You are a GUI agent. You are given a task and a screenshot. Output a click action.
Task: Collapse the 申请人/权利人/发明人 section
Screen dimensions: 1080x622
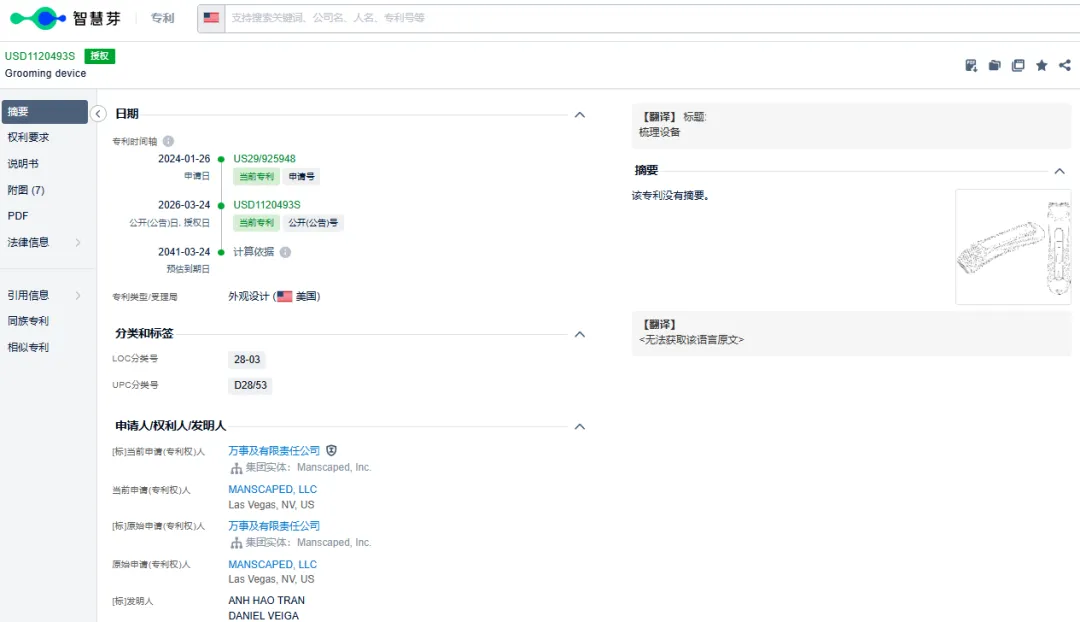(580, 427)
